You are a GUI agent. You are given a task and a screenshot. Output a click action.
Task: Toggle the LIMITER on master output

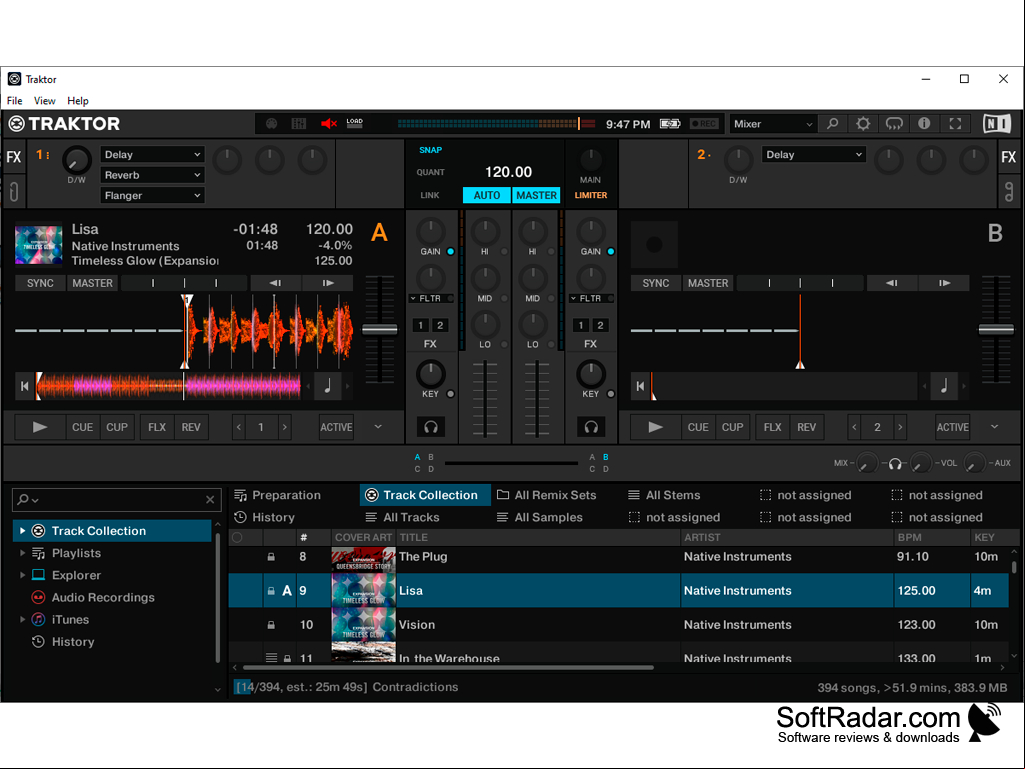[590, 195]
